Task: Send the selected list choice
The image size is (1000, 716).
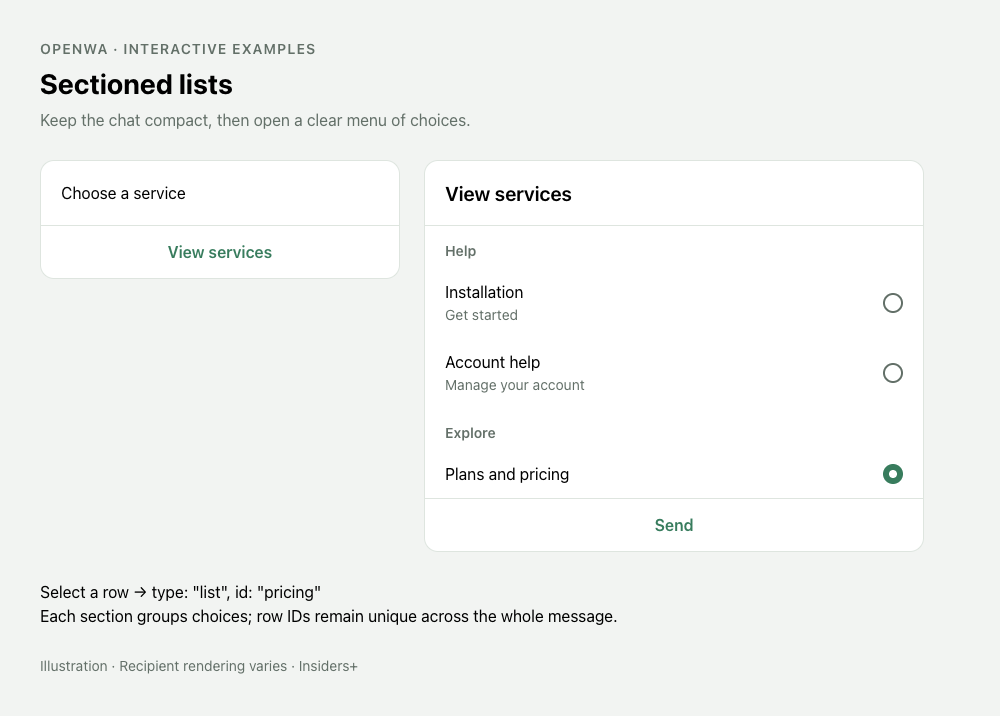Action: point(673,525)
